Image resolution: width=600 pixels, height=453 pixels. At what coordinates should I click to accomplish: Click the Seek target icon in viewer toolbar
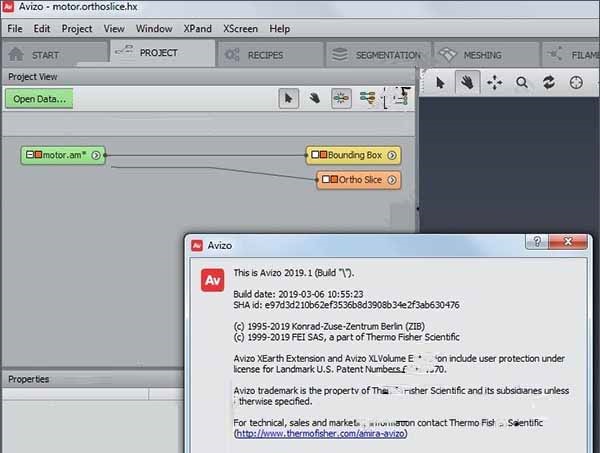pos(576,83)
